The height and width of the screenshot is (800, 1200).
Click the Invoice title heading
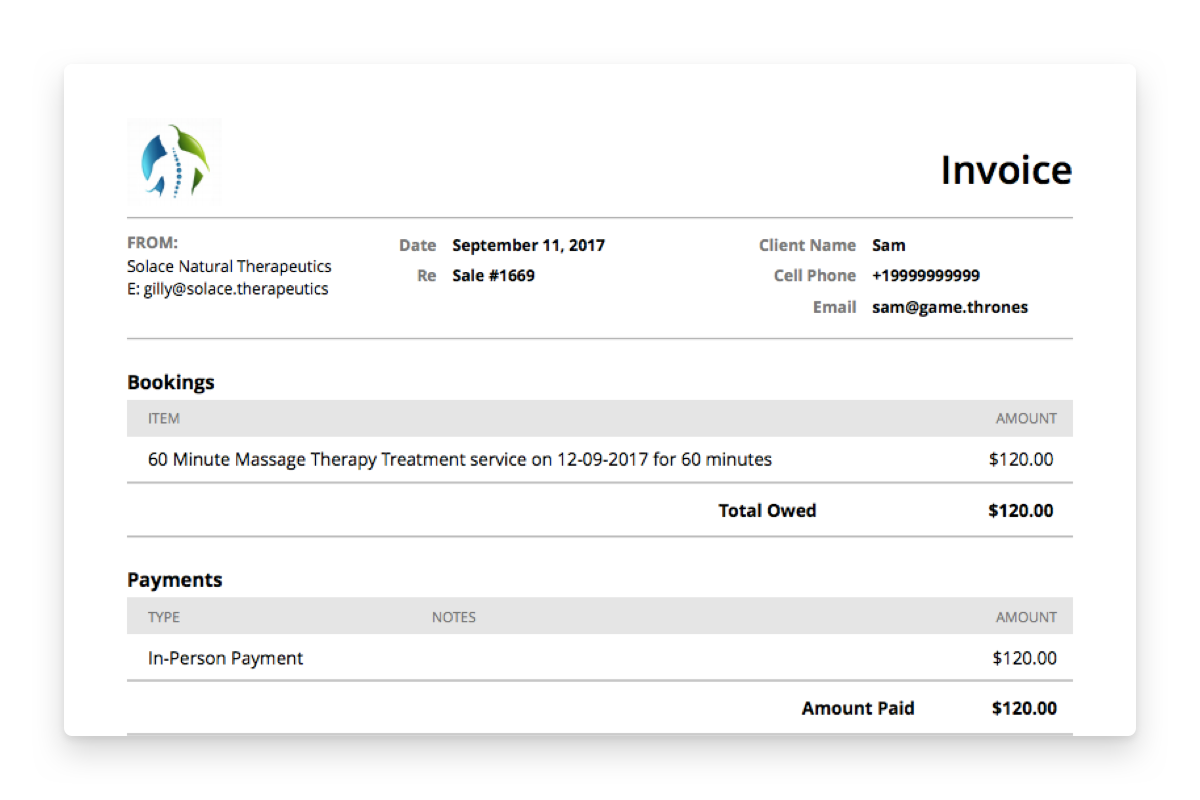[1005, 171]
